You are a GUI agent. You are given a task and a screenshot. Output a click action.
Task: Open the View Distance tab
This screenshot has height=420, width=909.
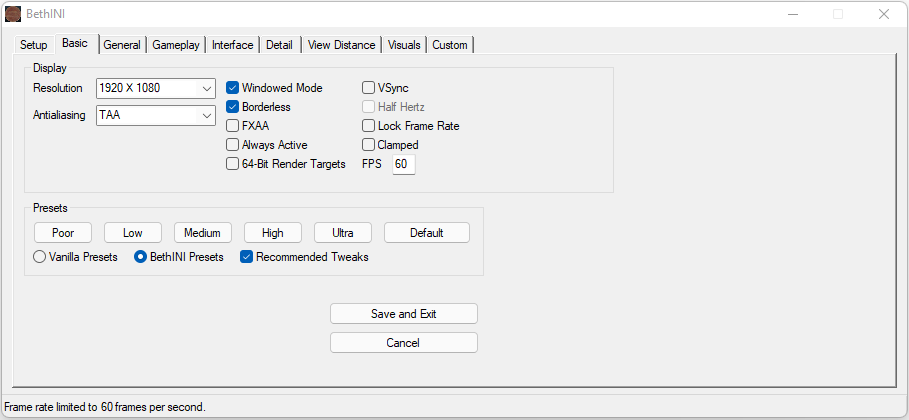(341, 45)
